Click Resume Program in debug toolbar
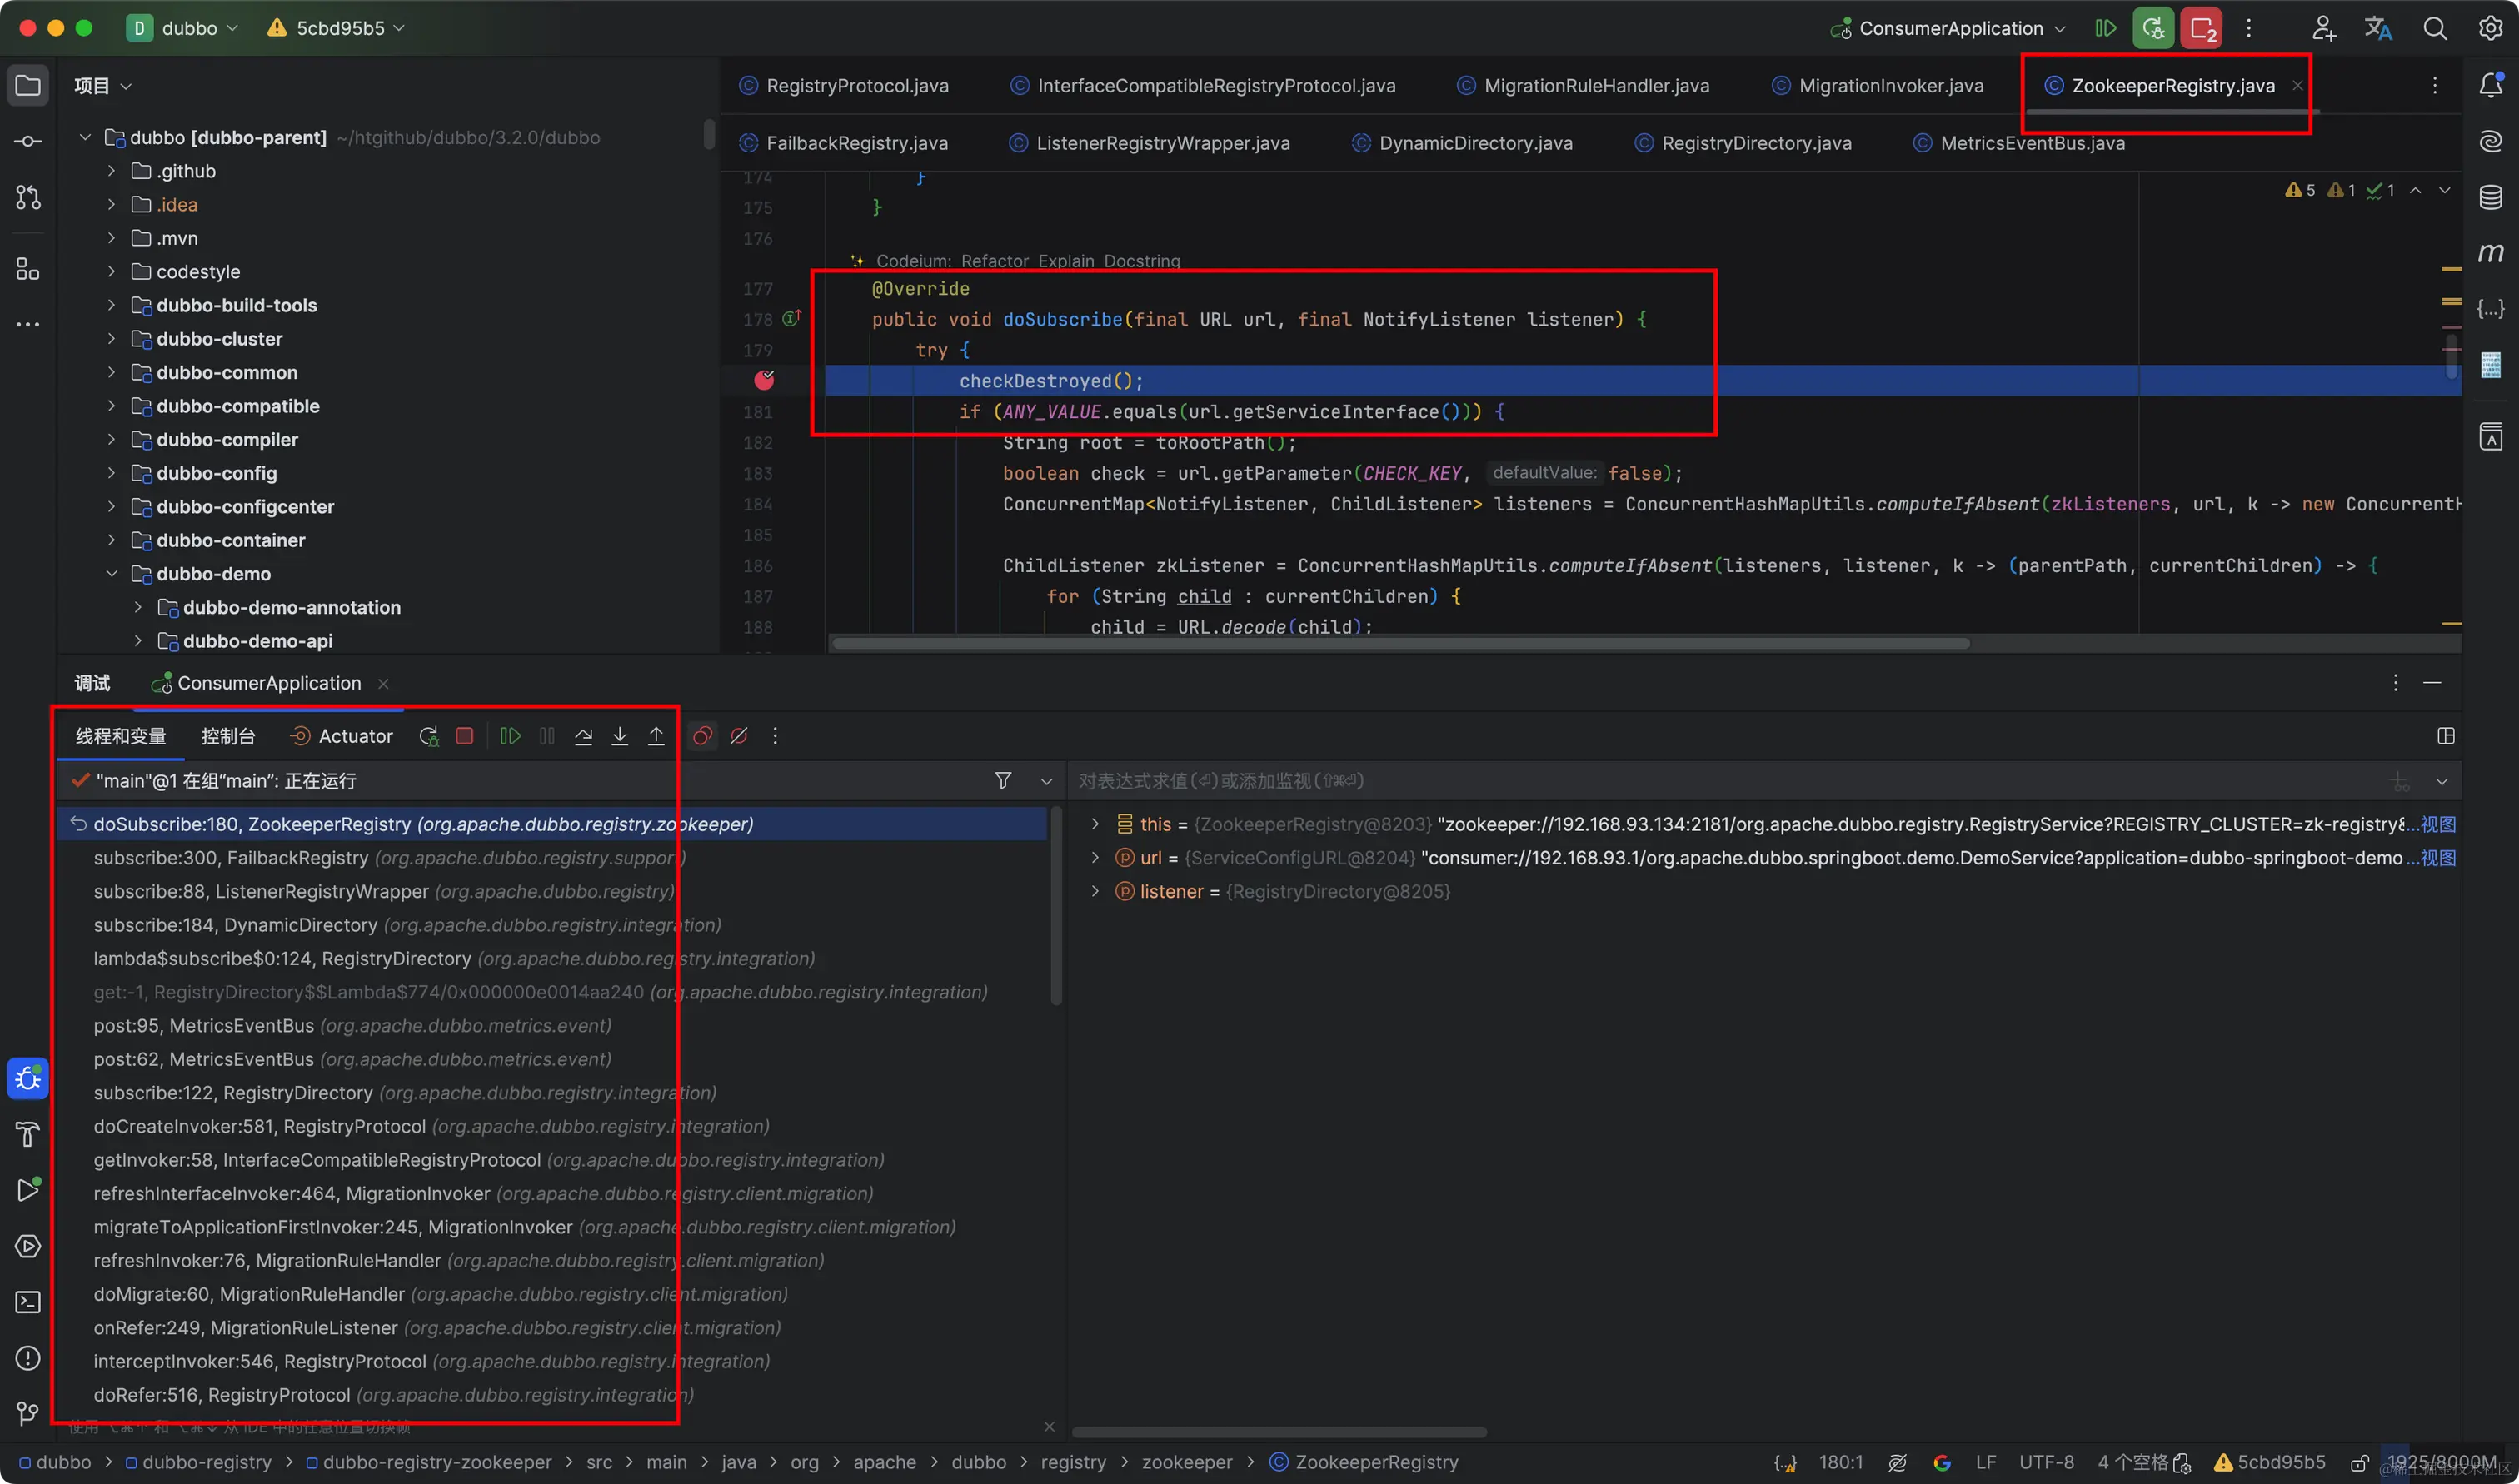The image size is (2519, 1484). [510, 736]
